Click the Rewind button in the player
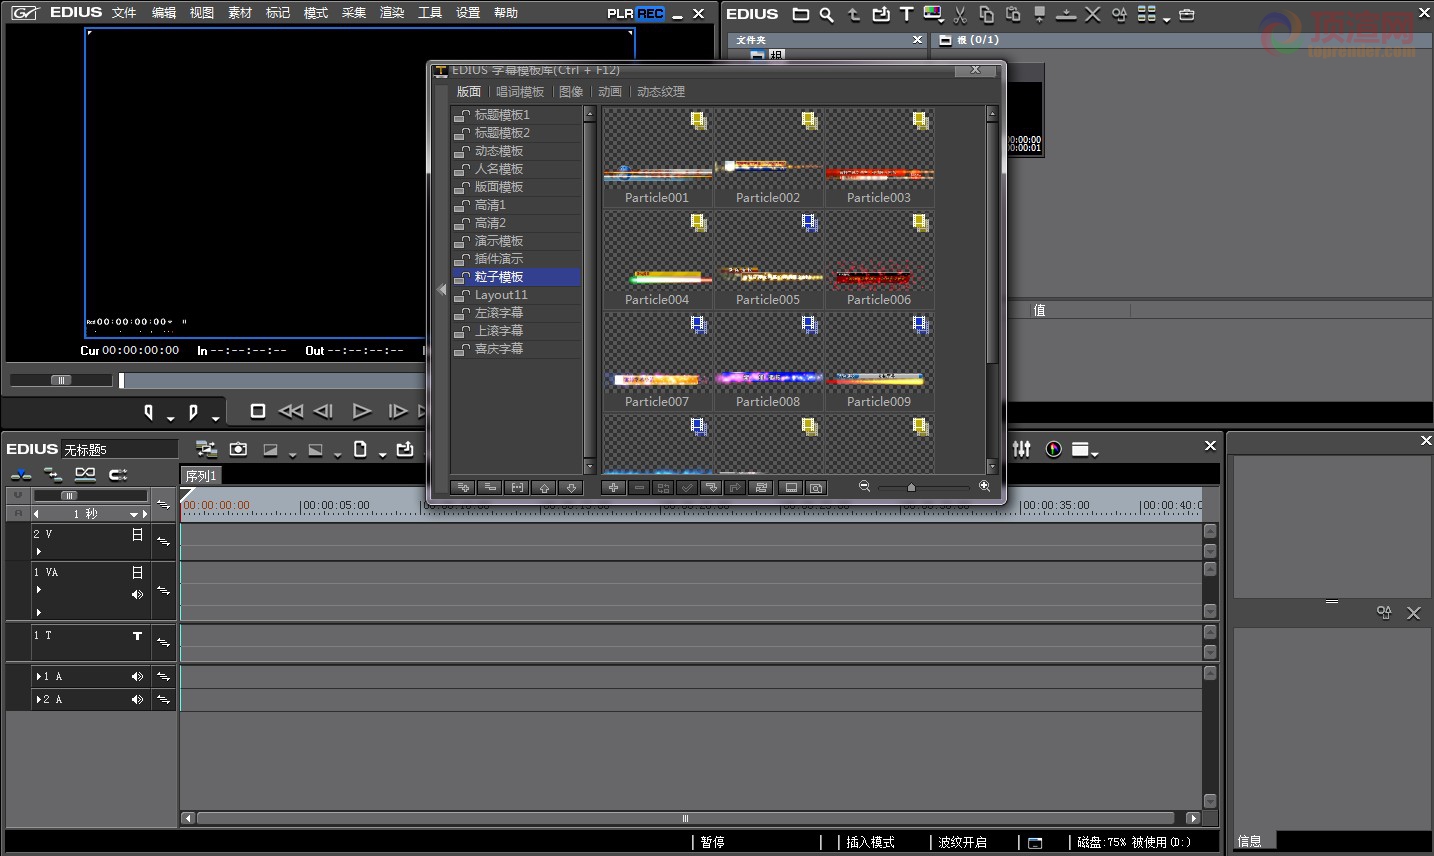This screenshot has width=1434, height=856. (x=291, y=411)
